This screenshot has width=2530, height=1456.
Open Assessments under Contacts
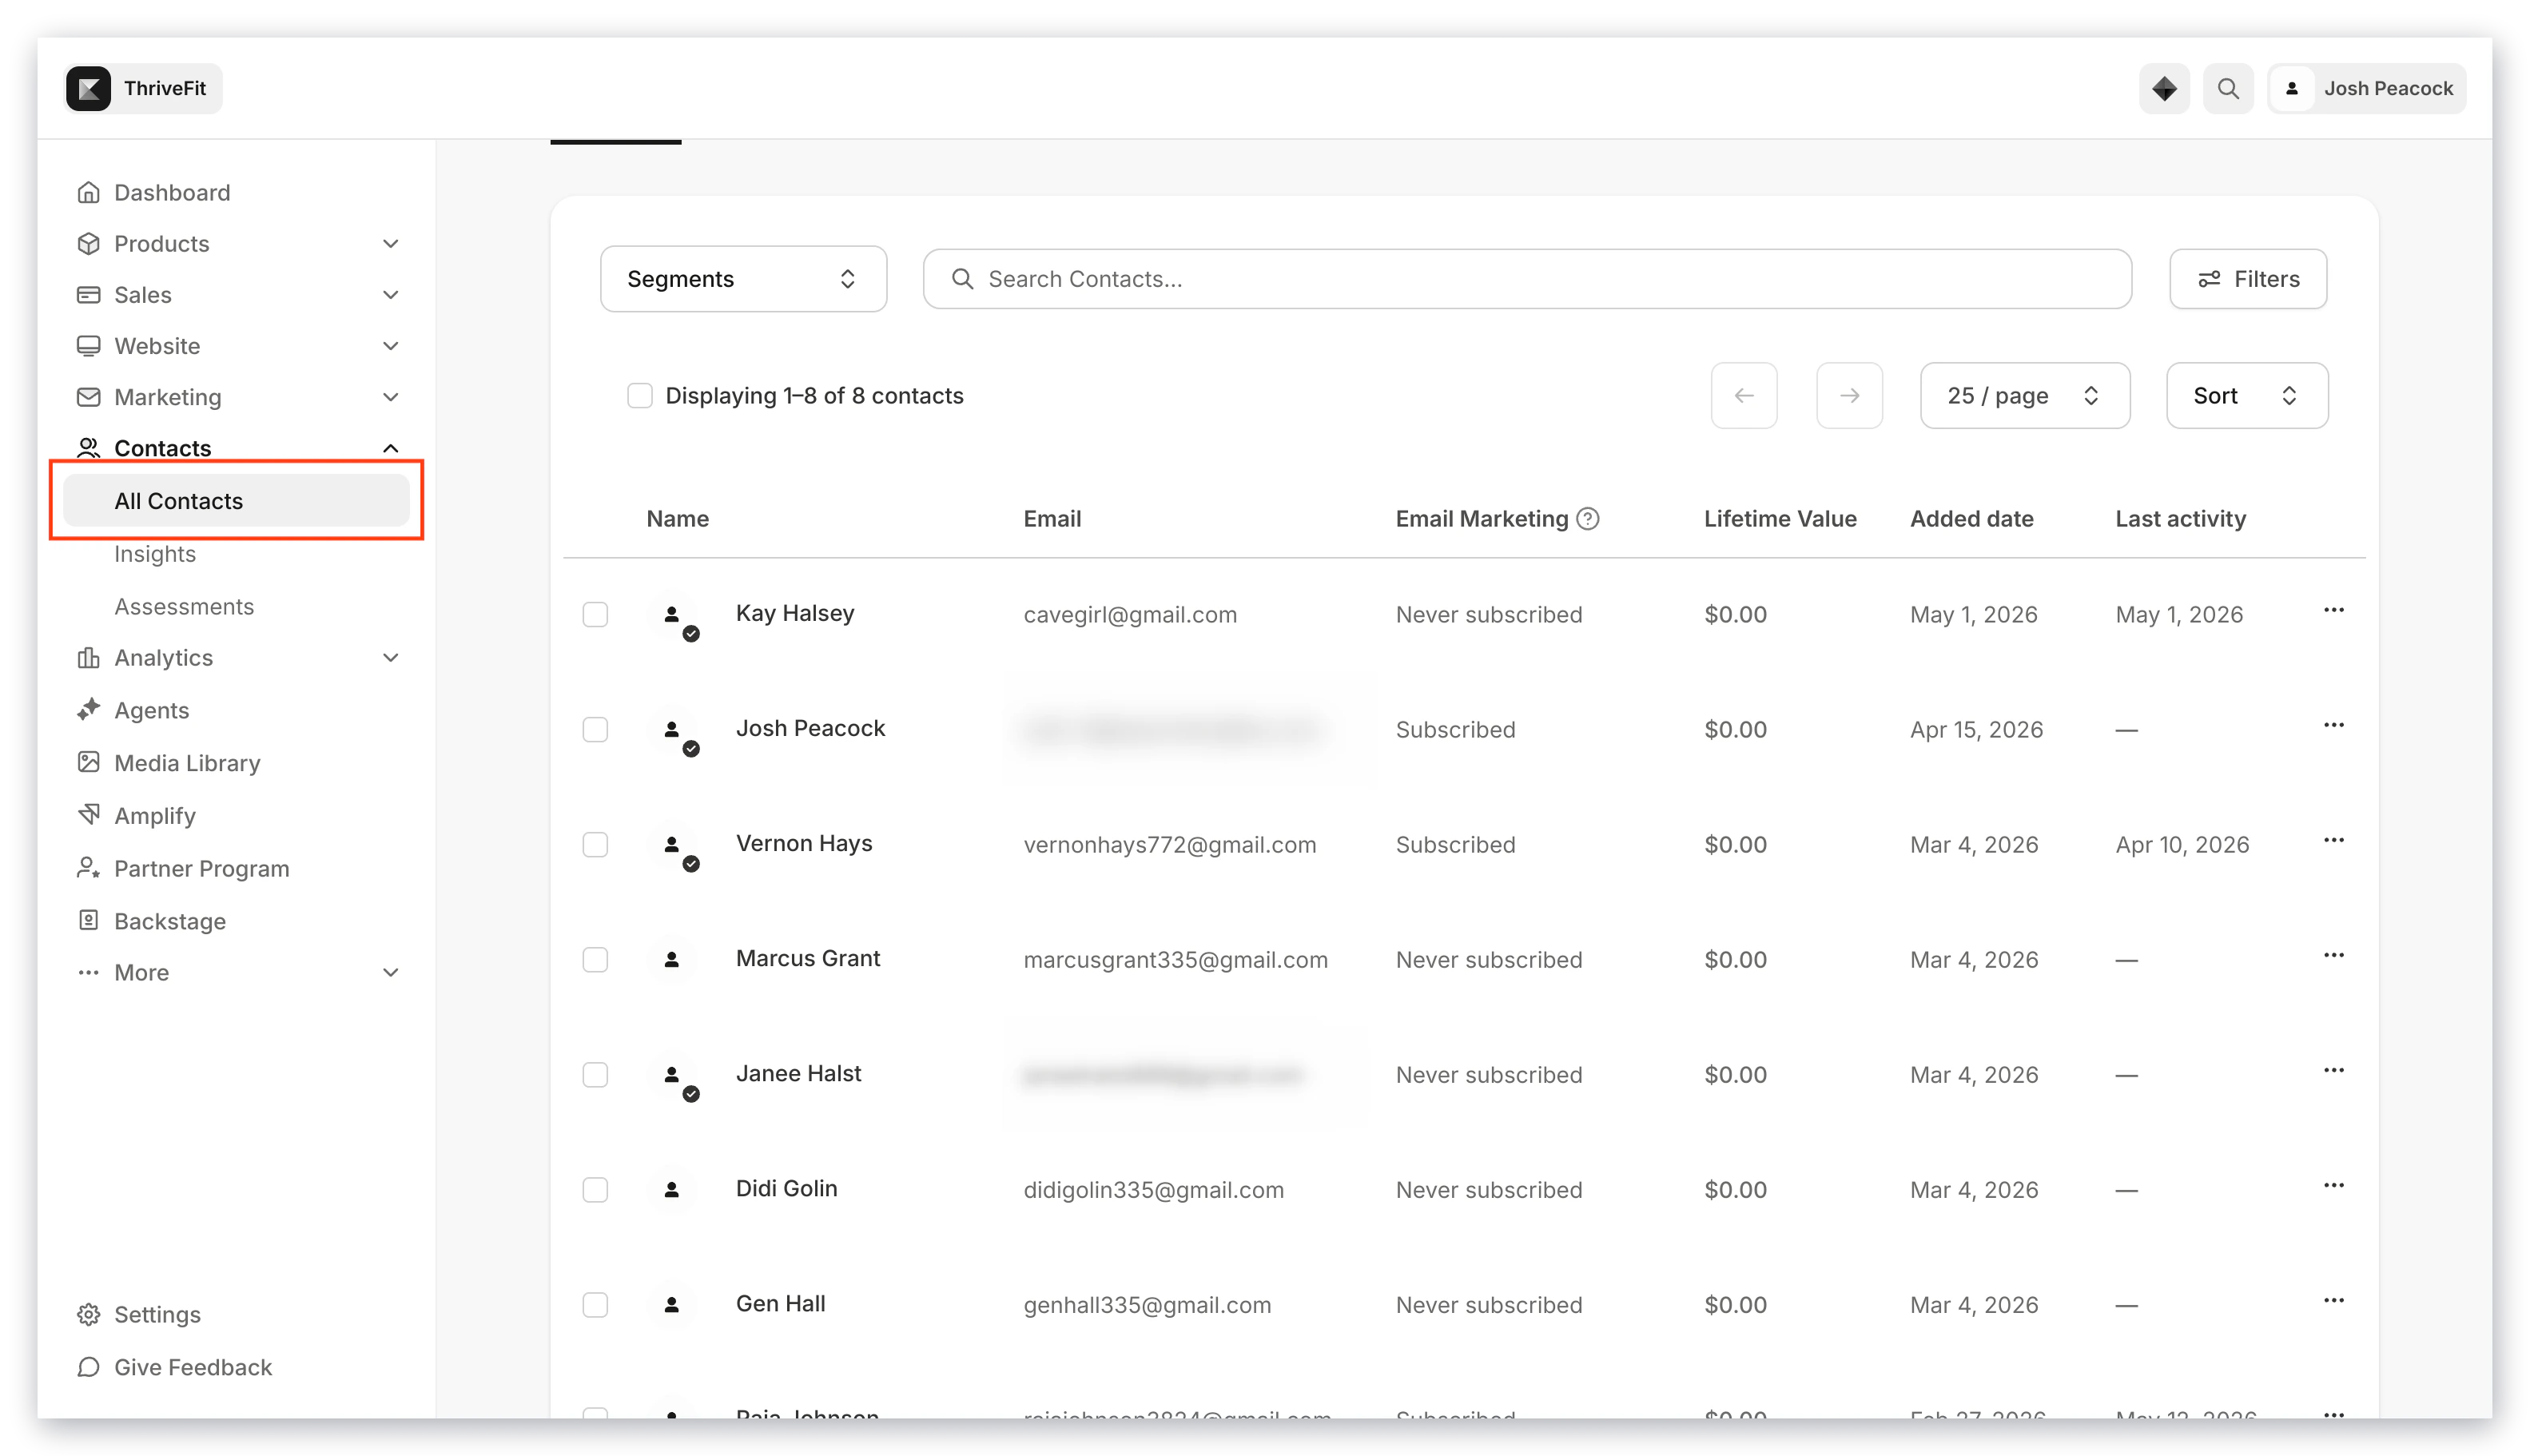(x=184, y=606)
